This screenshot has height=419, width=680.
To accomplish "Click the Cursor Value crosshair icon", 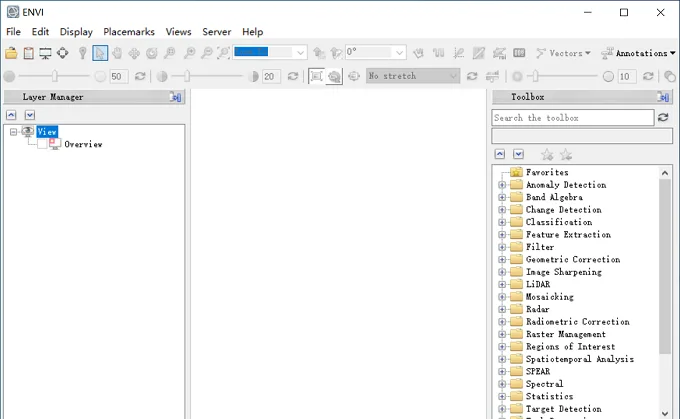I will point(62,53).
